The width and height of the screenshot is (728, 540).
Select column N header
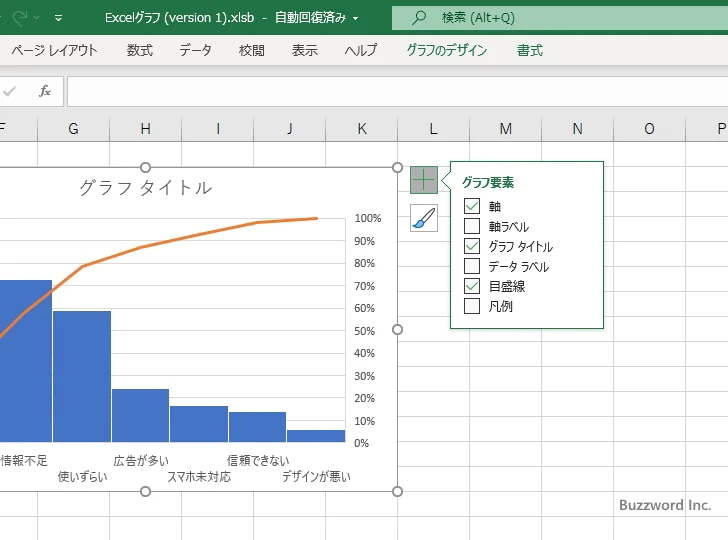point(577,129)
